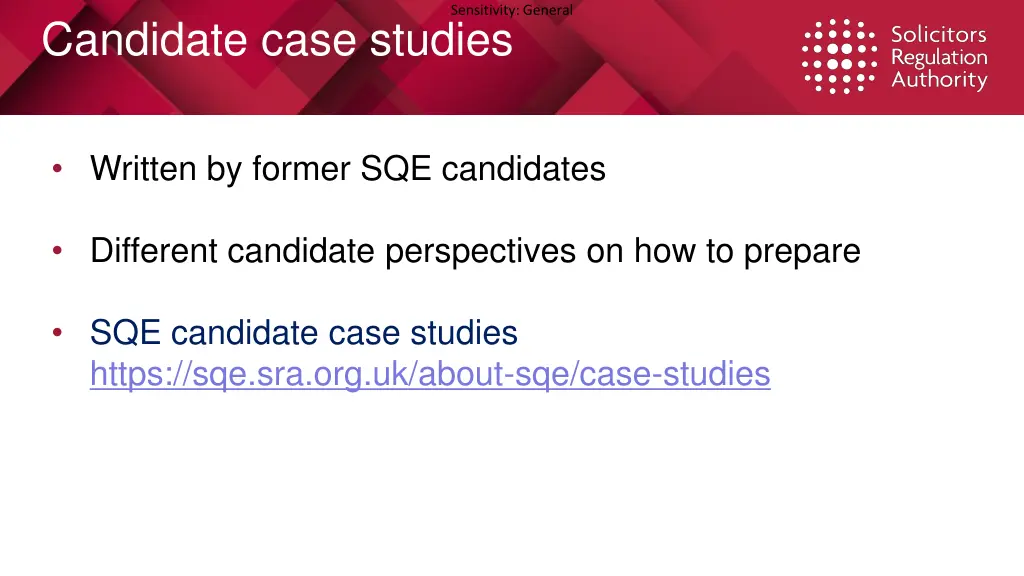Click the word SQE in first bullet

[x=395, y=169]
